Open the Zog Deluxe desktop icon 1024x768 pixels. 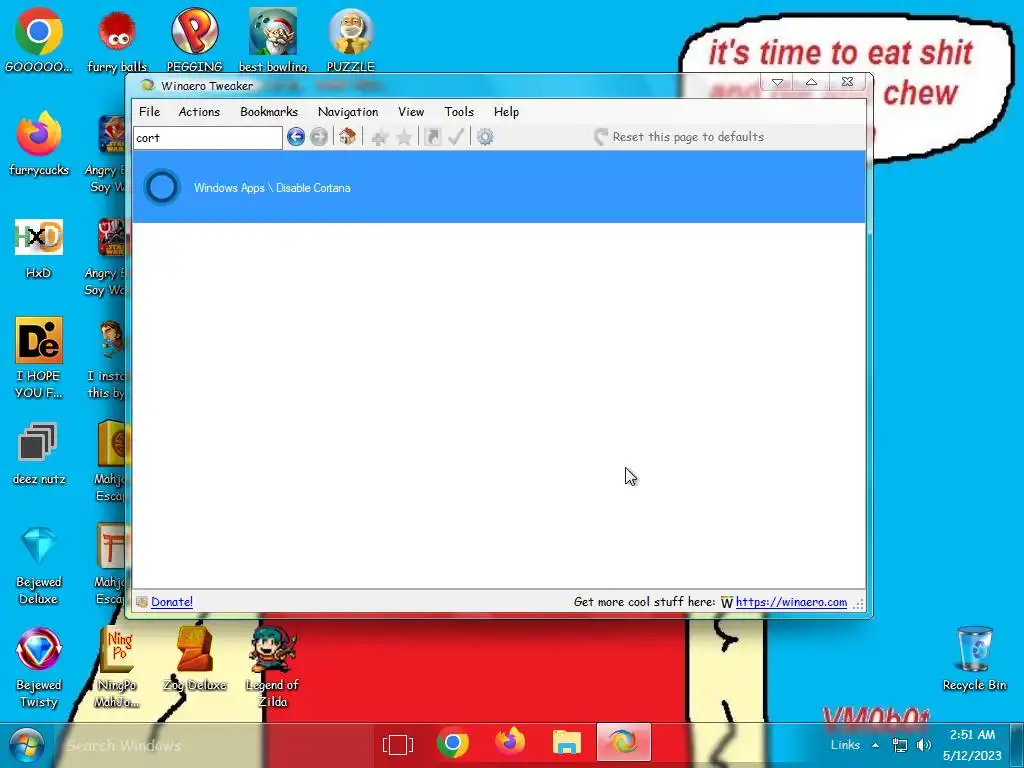coord(195,660)
